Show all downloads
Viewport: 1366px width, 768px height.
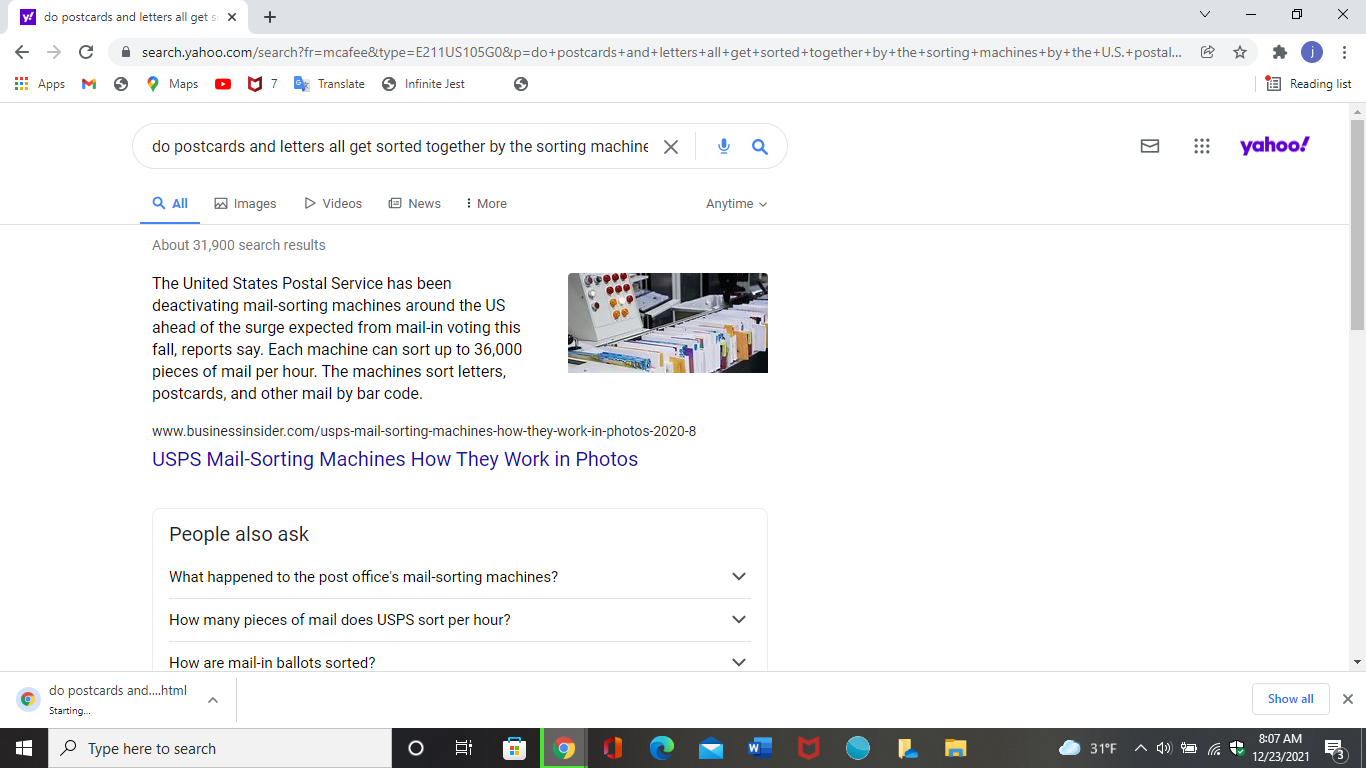[1291, 699]
